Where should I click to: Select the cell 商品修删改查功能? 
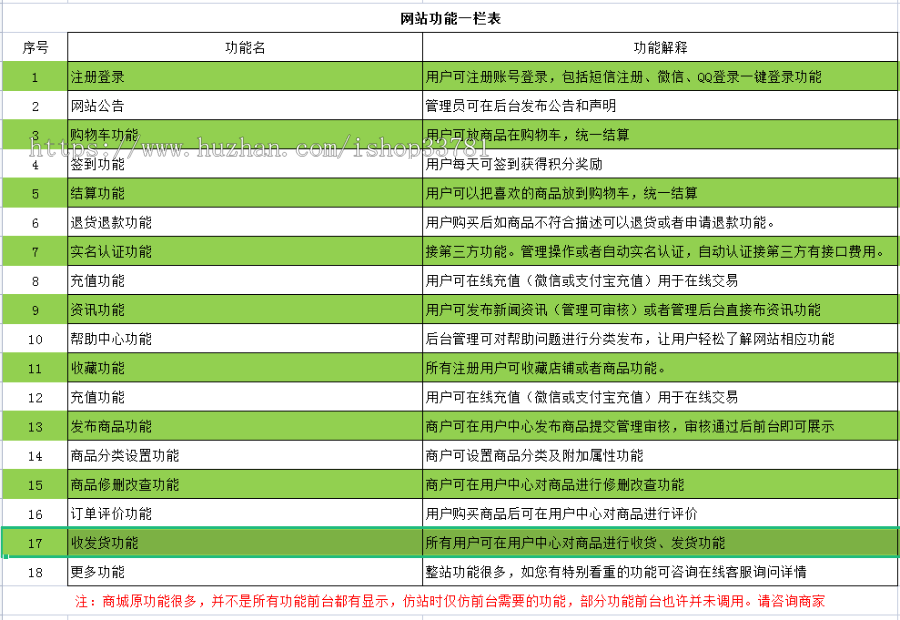(245, 485)
